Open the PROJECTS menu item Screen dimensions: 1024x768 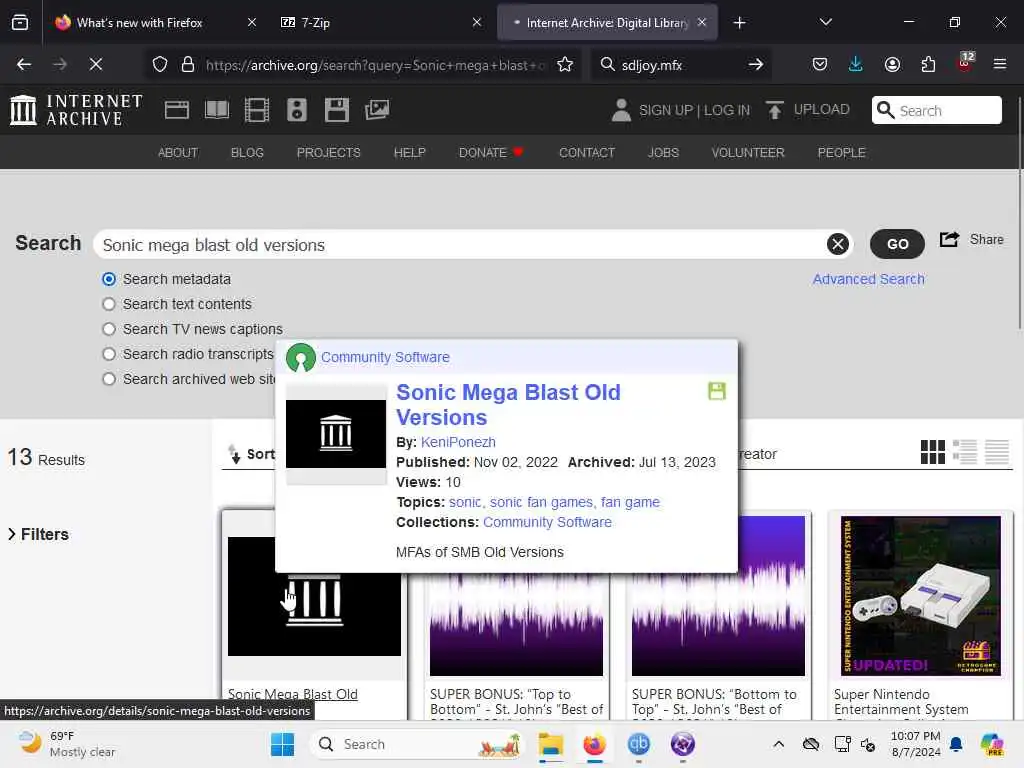(328, 153)
